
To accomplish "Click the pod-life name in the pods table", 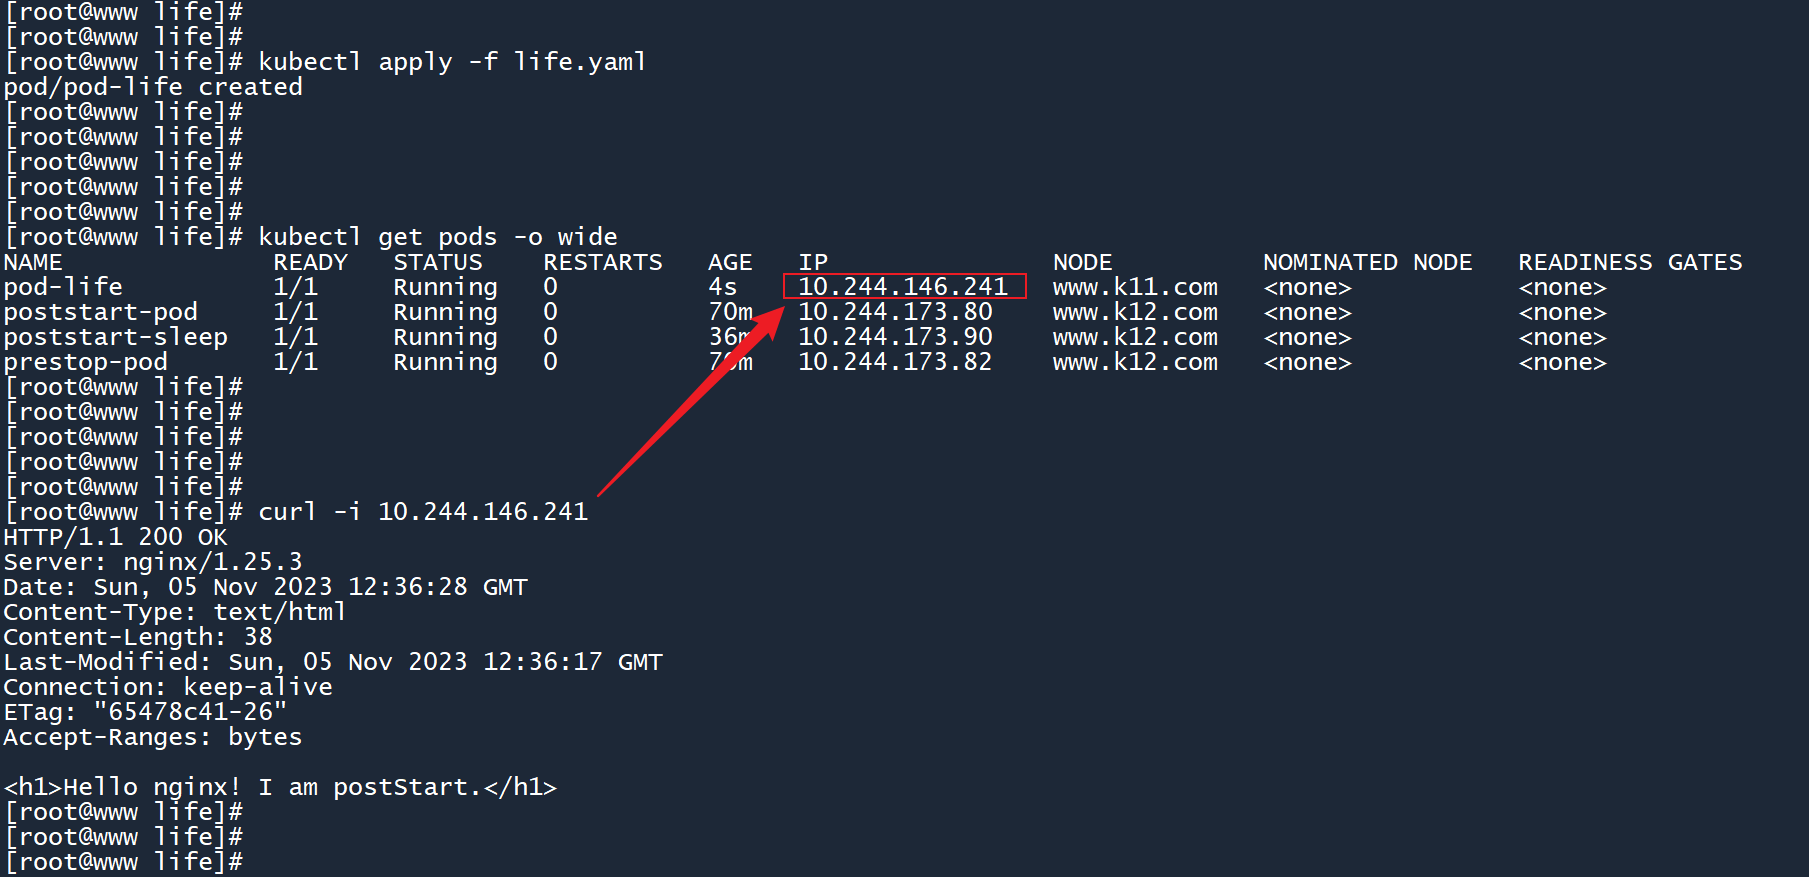I will click(63, 287).
